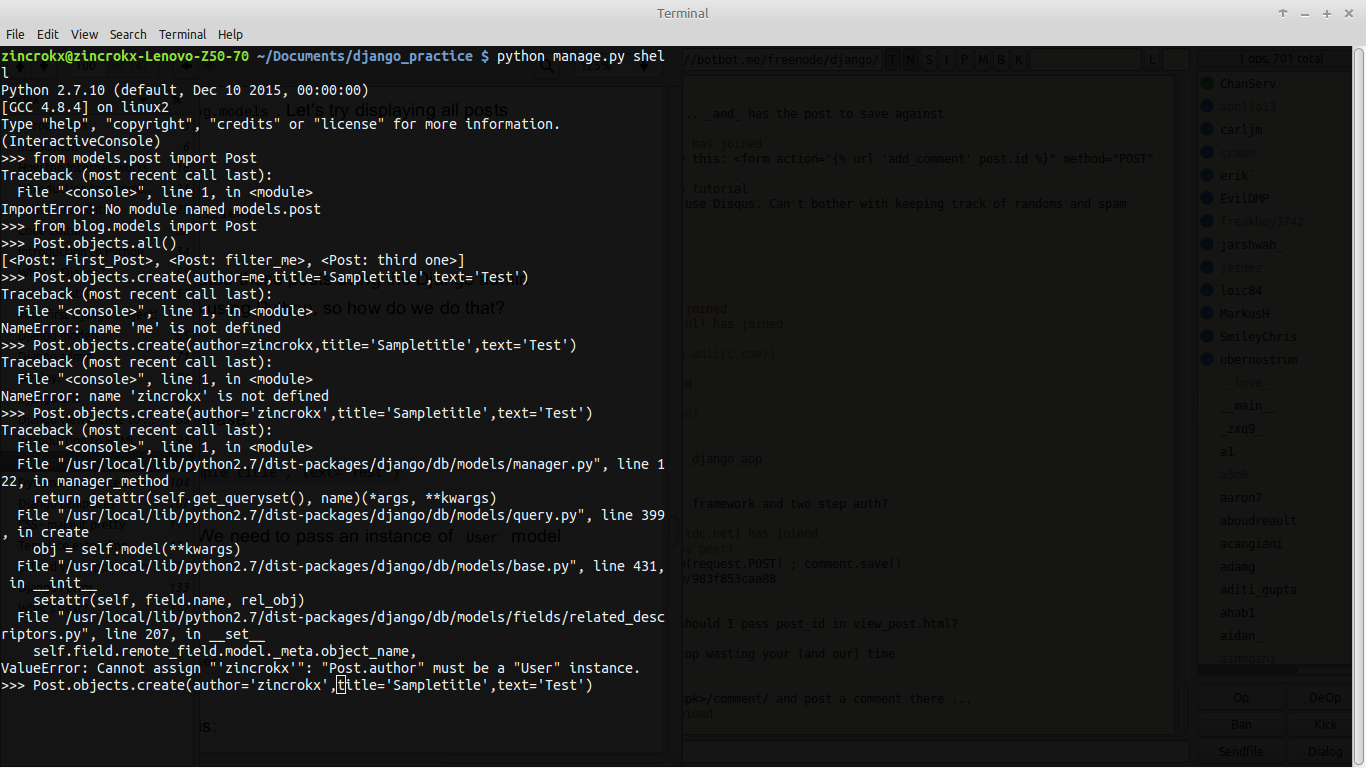Select user jarshwah_ in the user list
The height and width of the screenshot is (768, 1366).
coord(1251,244)
